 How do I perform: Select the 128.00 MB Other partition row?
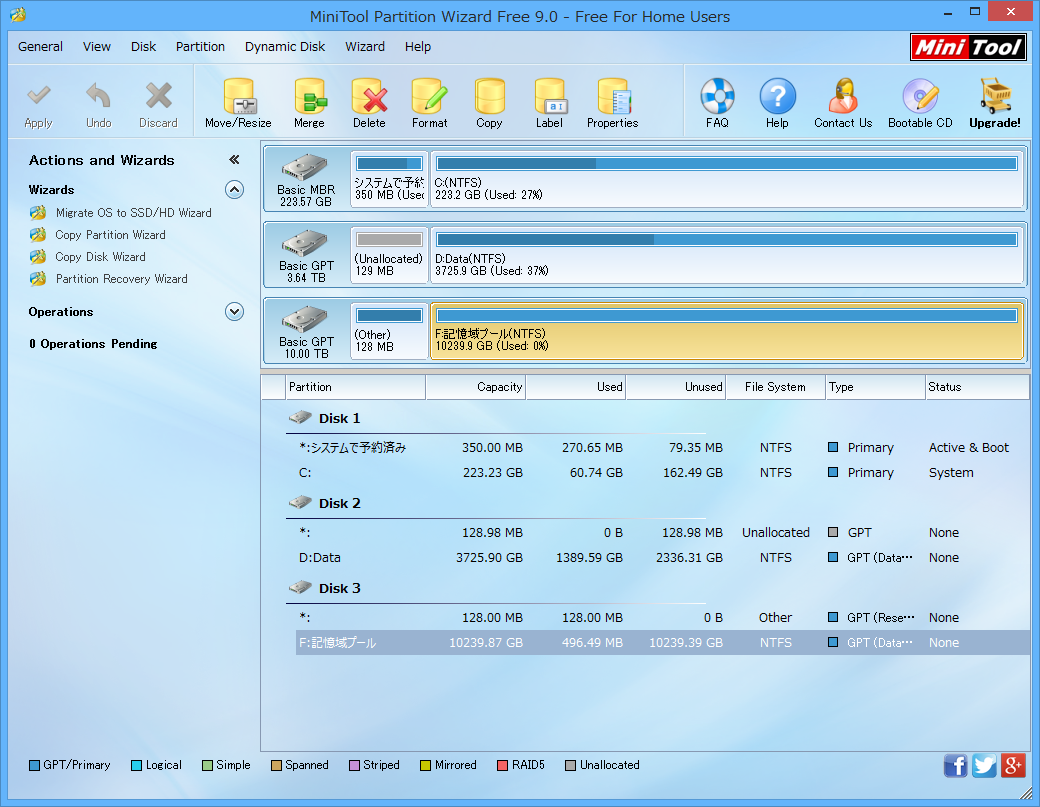pyautogui.click(x=663, y=617)
